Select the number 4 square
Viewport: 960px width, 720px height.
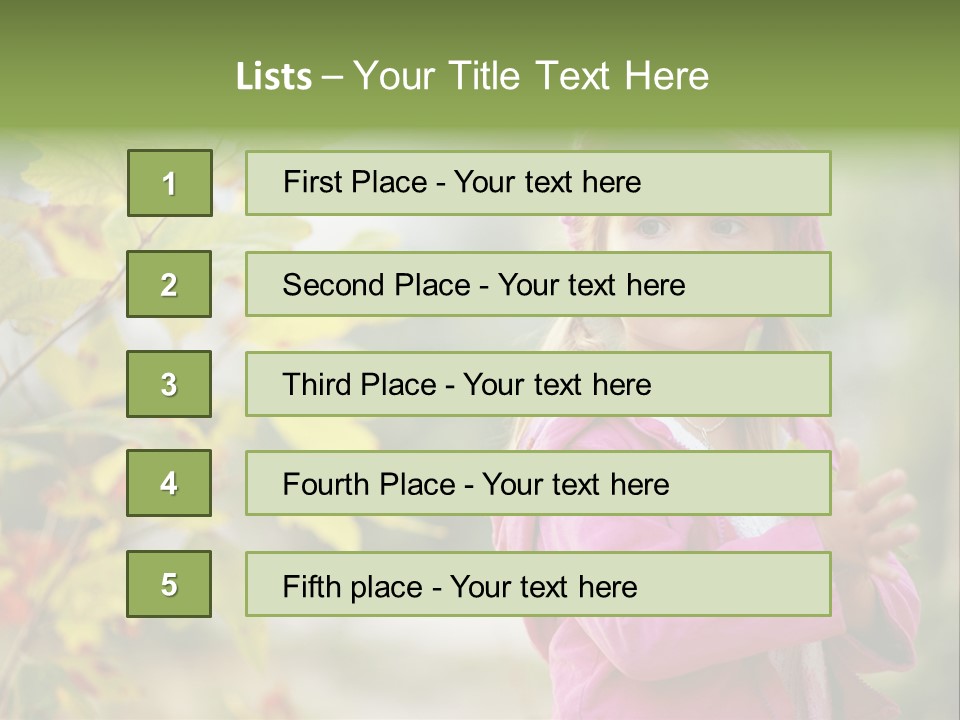(x=169, y=484)
